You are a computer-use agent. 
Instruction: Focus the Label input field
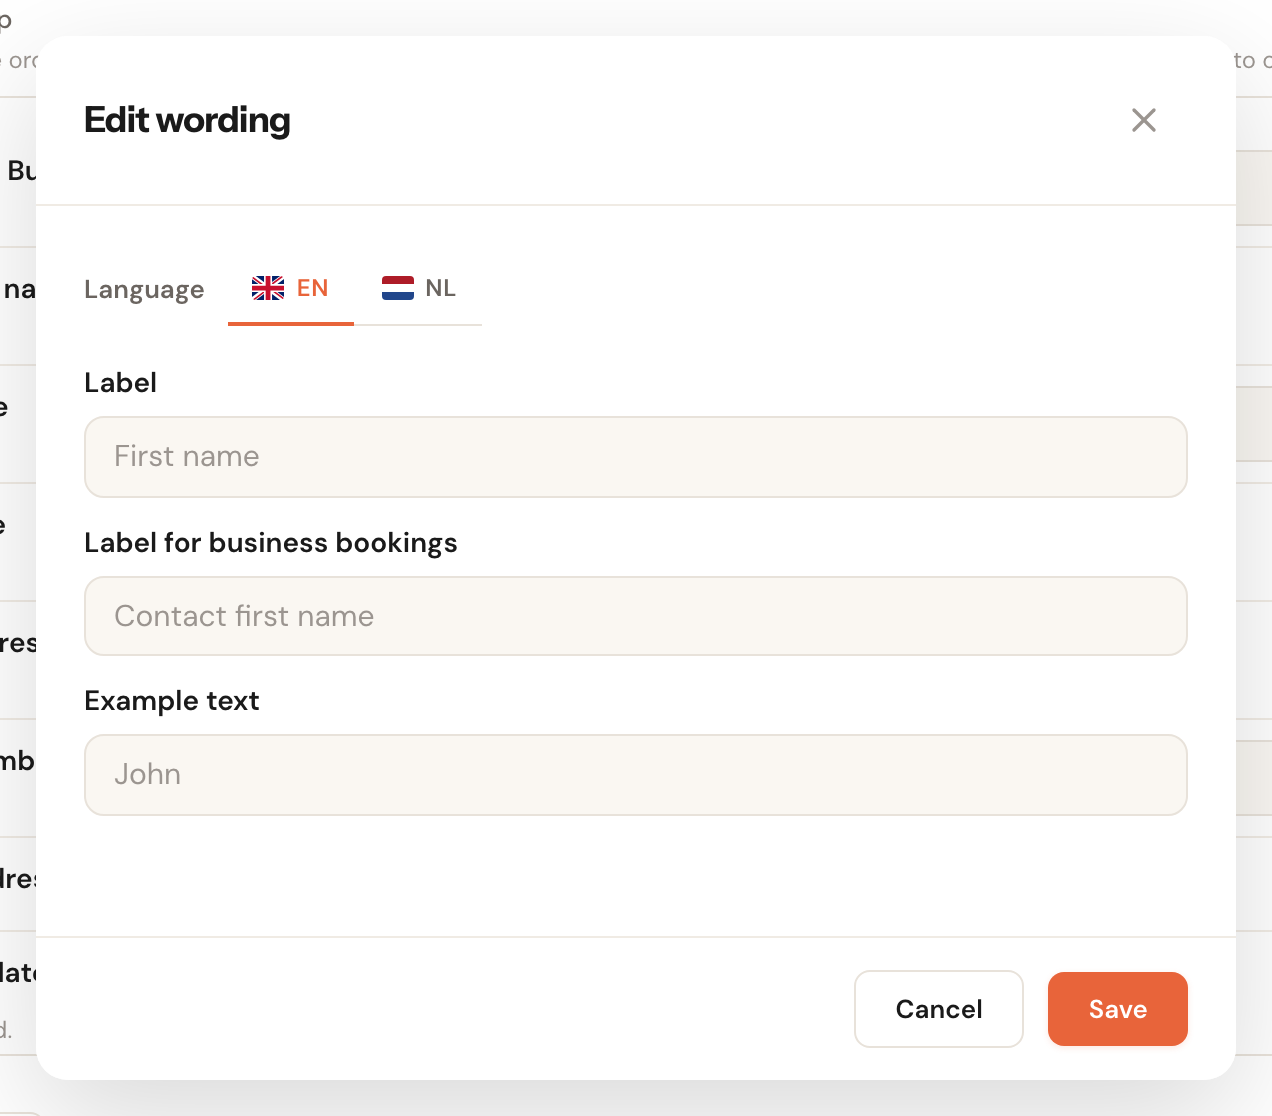pyautogui.click(x=636, y=457)
